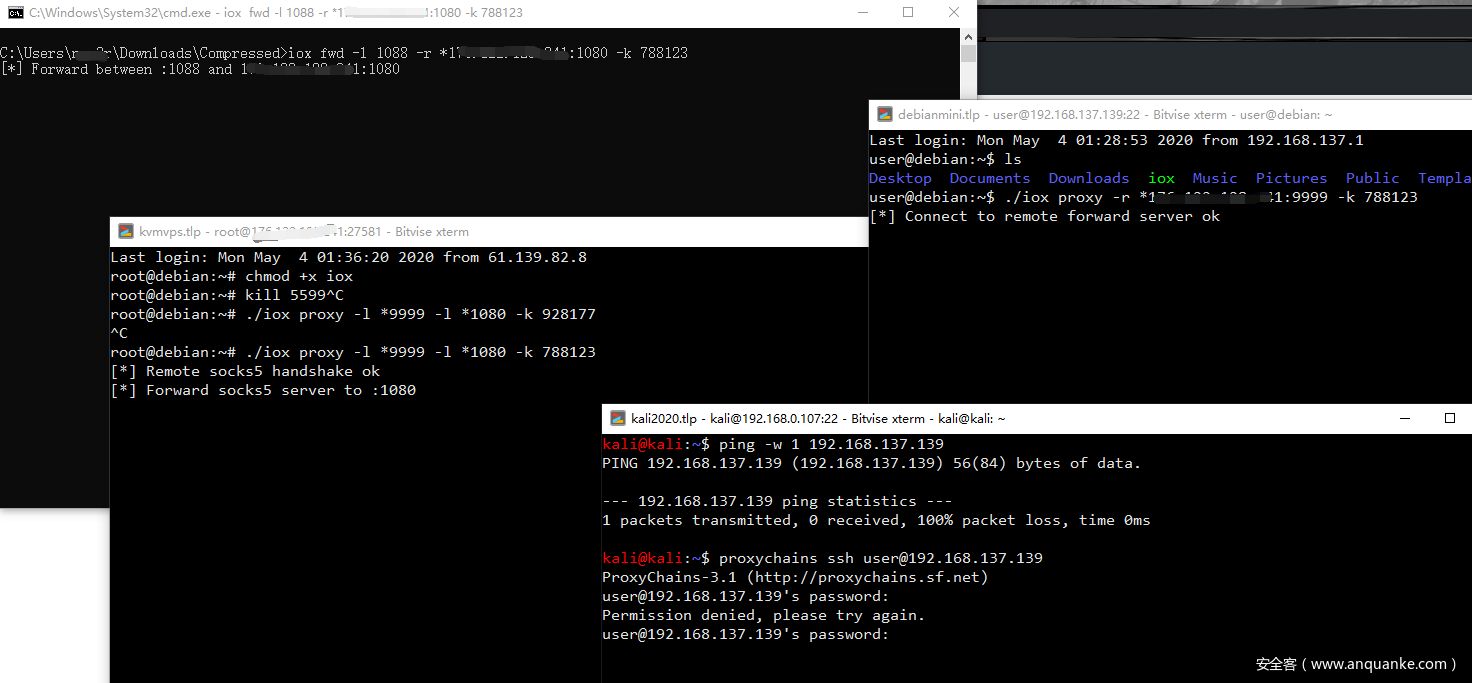This screenshot has width=1472, height=683.
Task: Focus the kali2020.tlp window title bar
Action: point(818,418)
